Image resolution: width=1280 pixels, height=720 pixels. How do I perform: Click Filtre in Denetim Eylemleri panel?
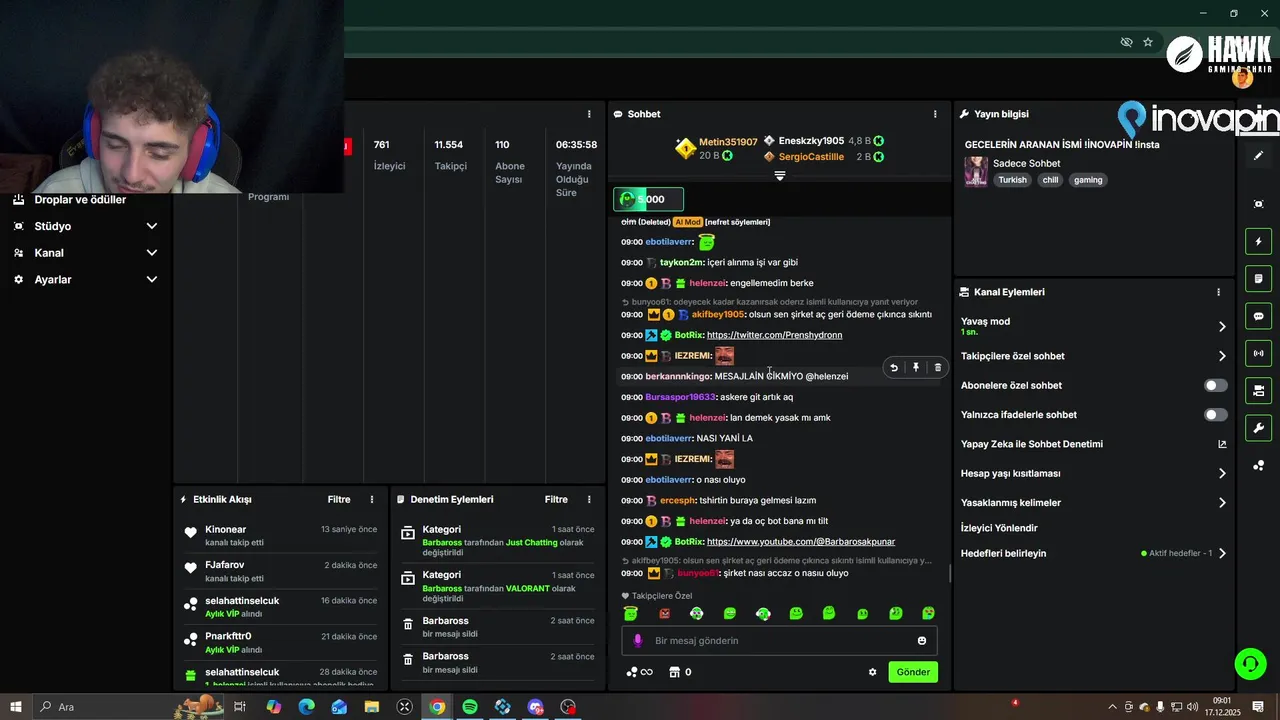[x=556, y=499]
